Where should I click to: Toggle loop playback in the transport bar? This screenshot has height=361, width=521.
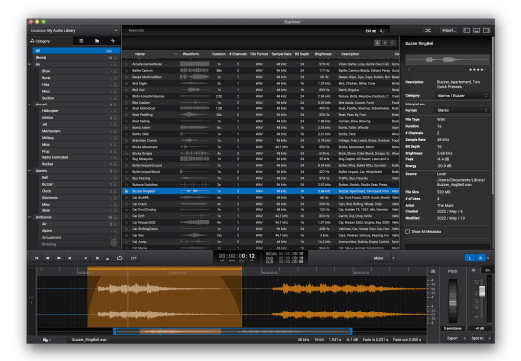pyautogui.click(x=119, y=258)
